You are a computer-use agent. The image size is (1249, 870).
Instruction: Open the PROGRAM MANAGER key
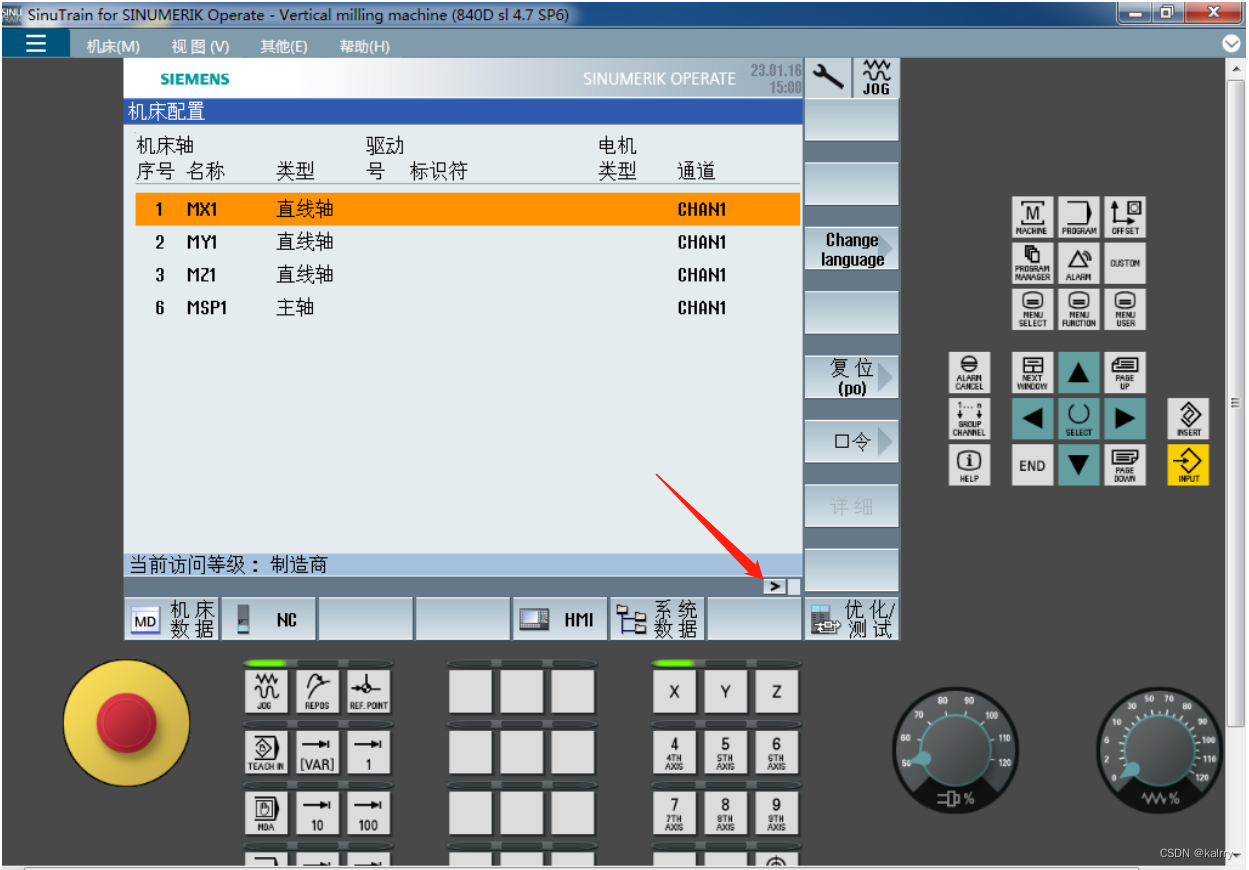[1033, 263]
